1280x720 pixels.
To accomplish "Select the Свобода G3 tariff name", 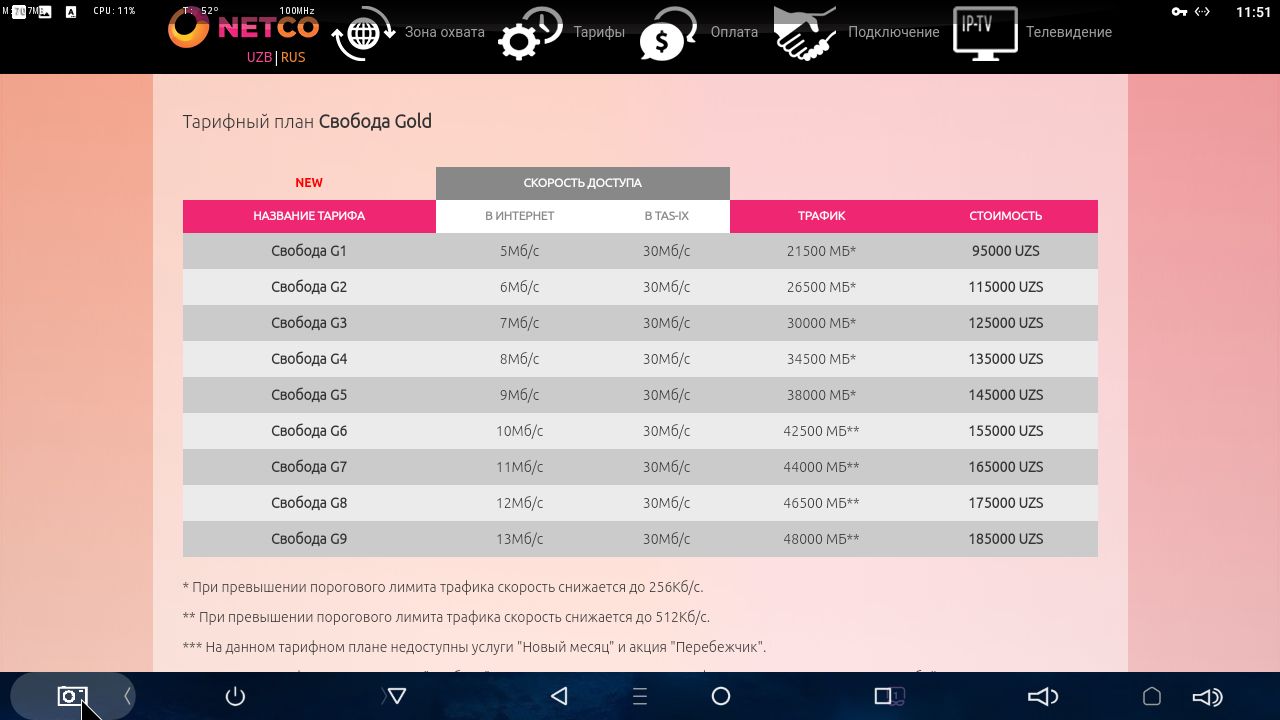I will 309,323.
